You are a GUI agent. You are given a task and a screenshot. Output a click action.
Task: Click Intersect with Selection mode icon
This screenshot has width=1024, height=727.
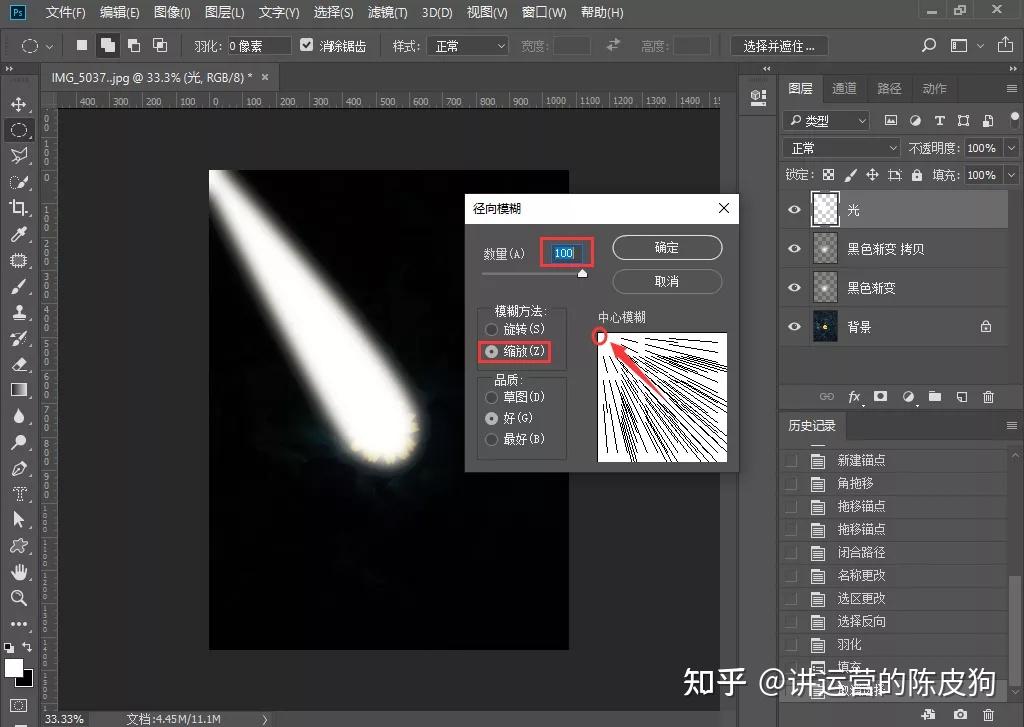(160, 45)
